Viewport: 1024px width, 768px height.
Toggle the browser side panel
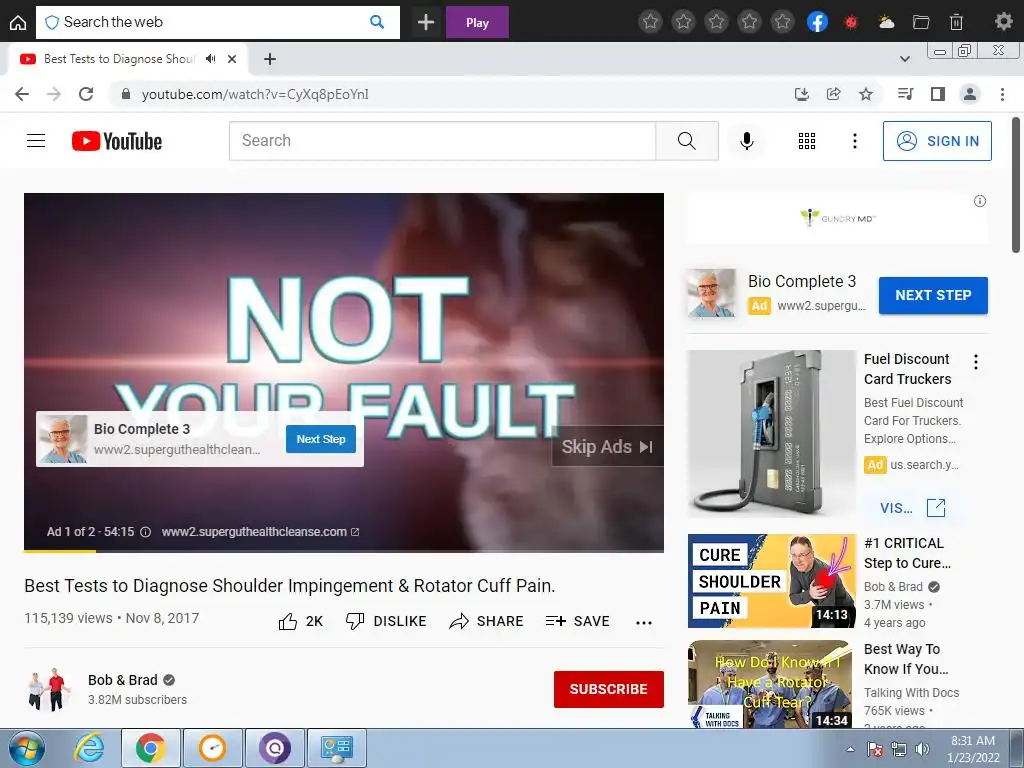coord(938,94)
